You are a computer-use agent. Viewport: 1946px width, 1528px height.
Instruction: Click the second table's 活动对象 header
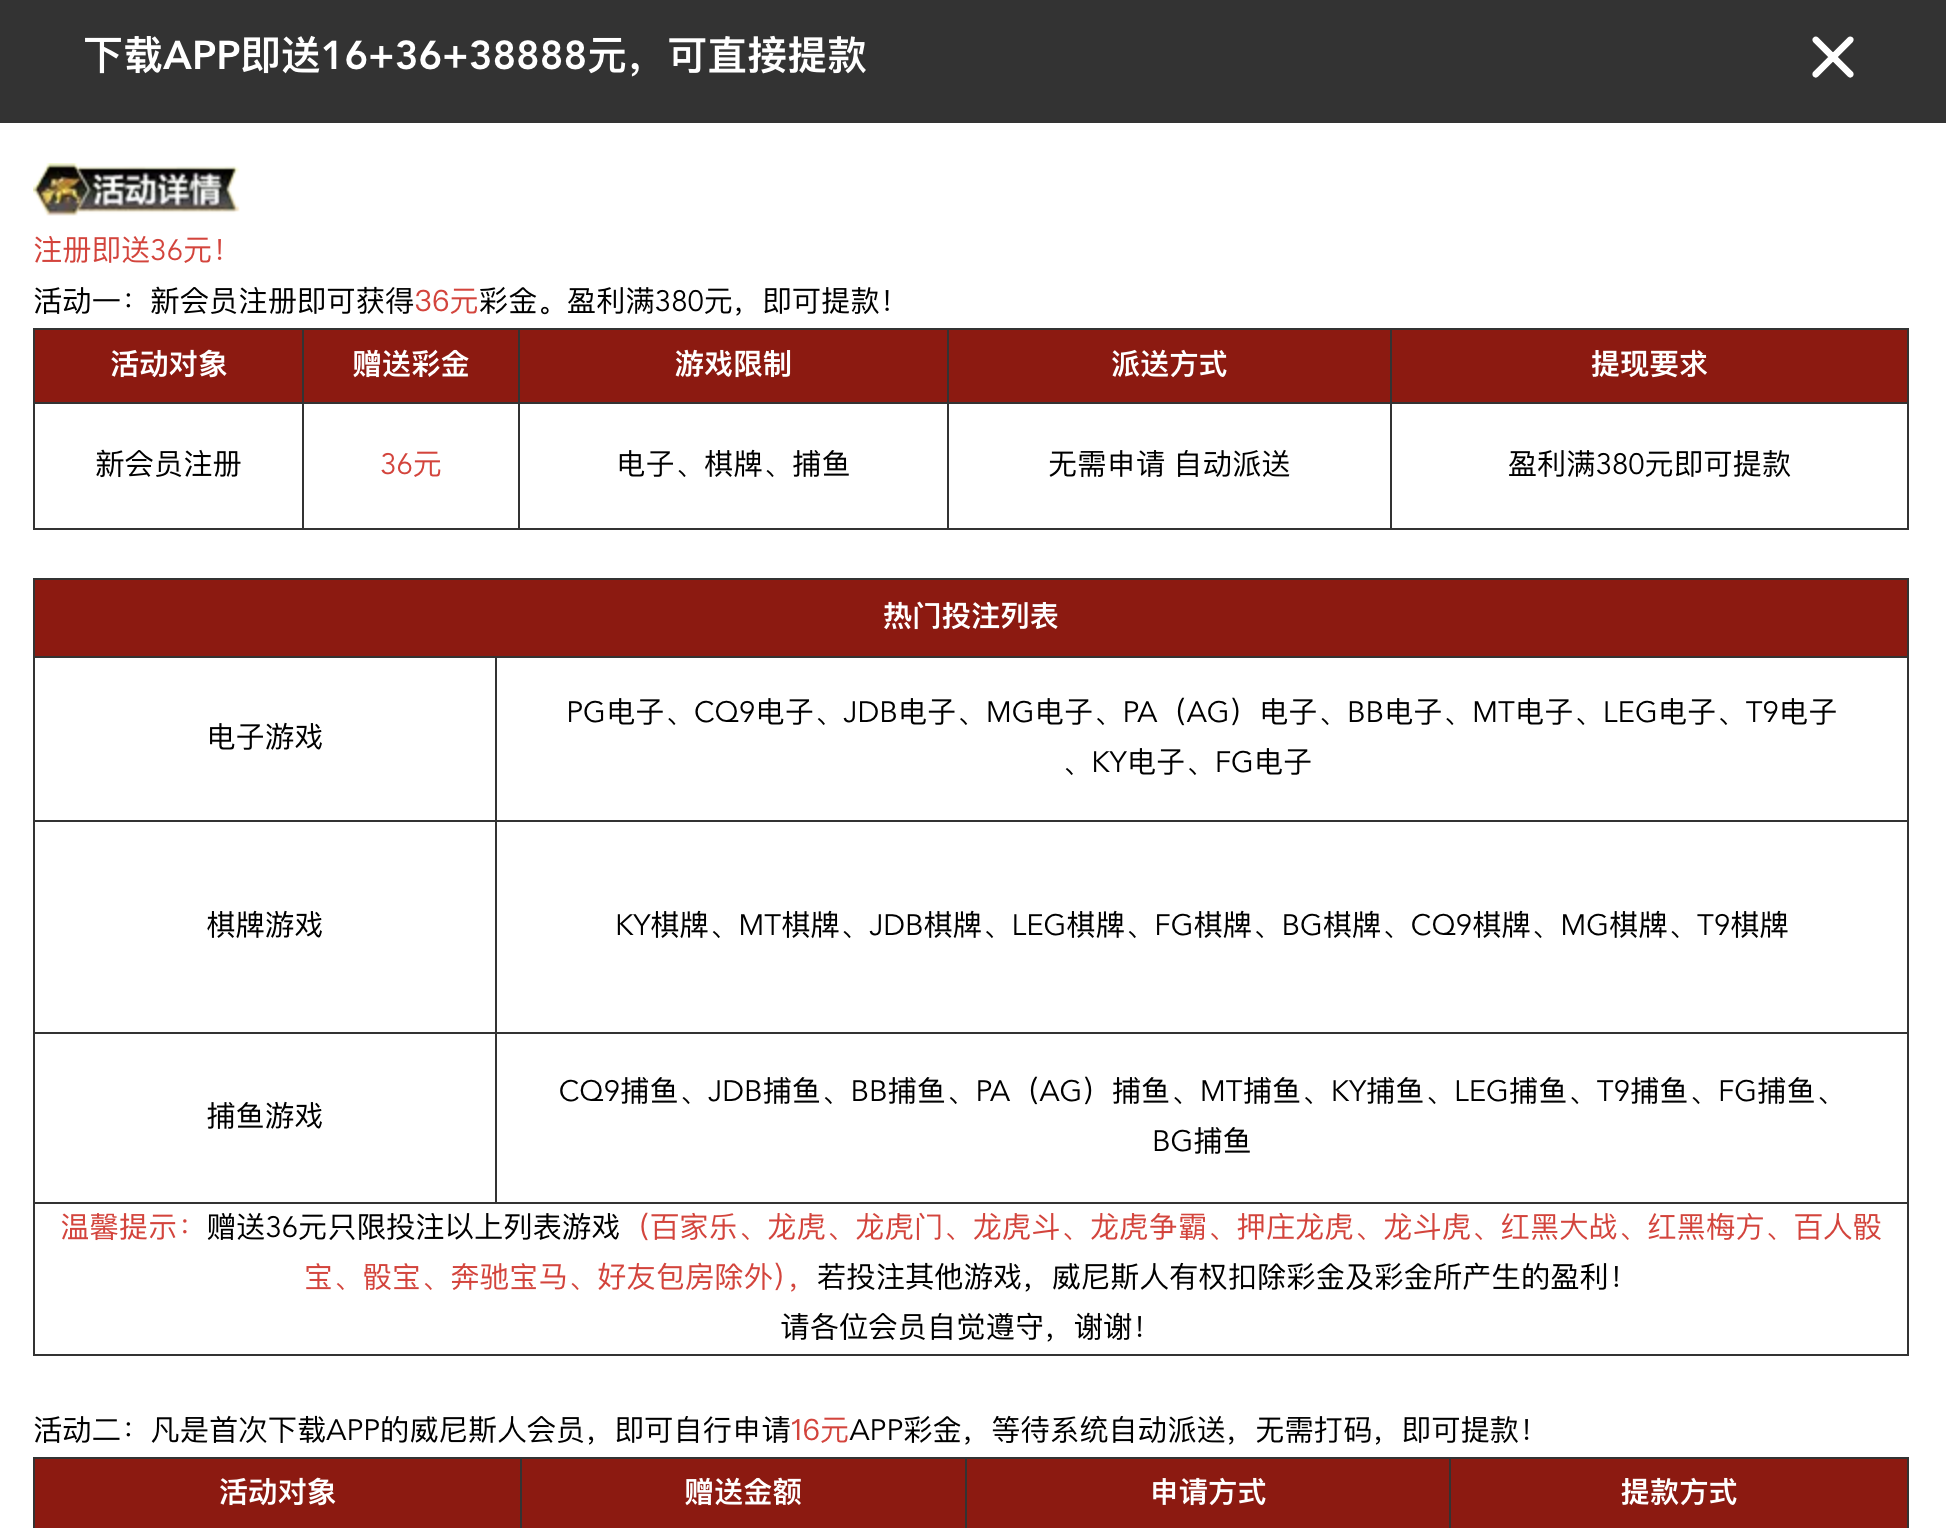point(277,1493)
